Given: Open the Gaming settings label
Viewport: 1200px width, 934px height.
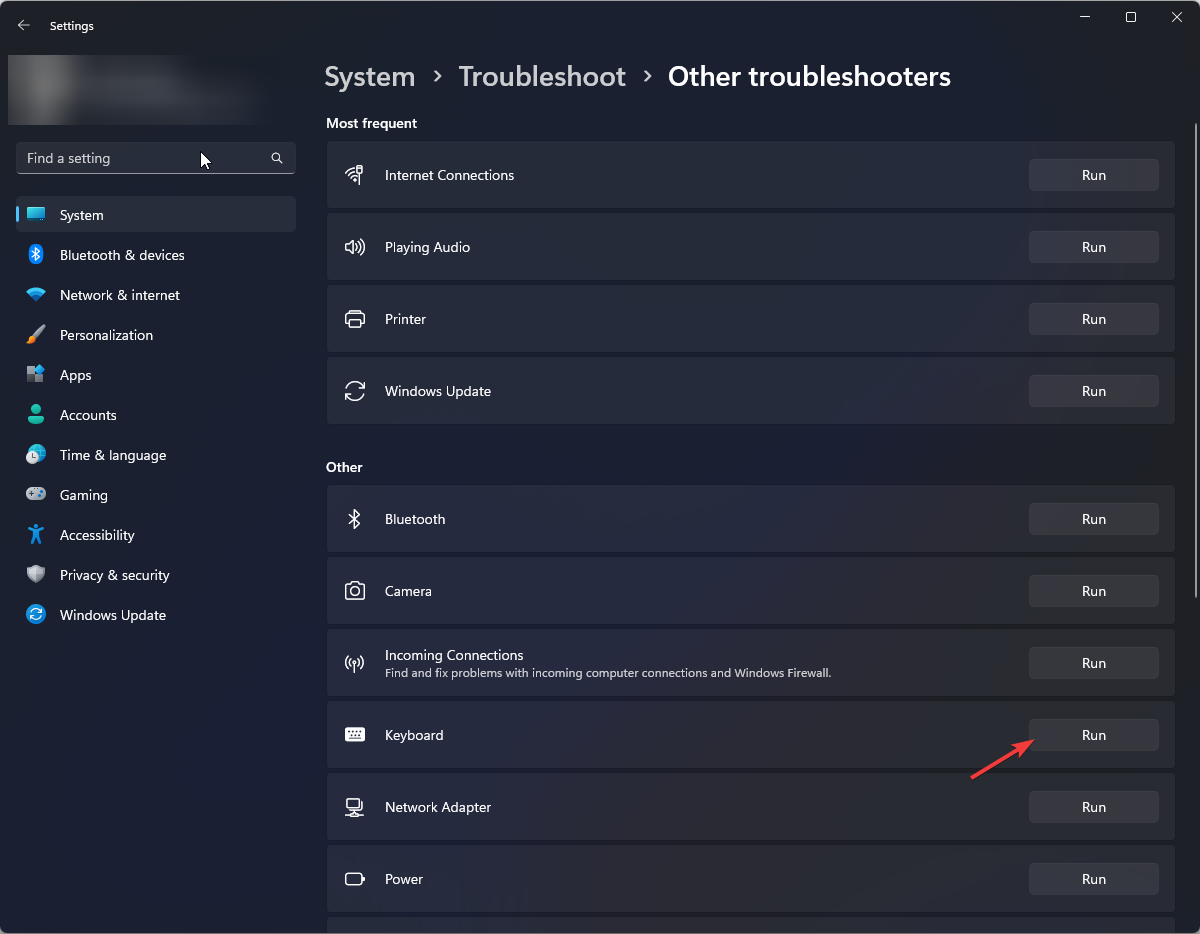Looking at the screenshot, I should click(x=84, y=495).
